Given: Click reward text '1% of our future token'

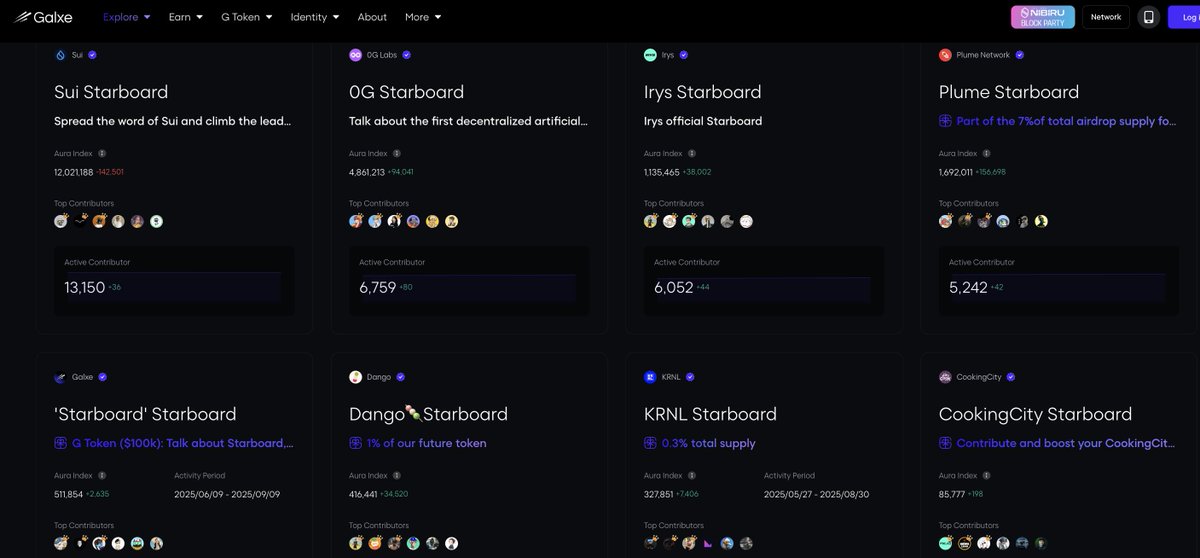Looking at the screenshot, I should pos(426,443).
